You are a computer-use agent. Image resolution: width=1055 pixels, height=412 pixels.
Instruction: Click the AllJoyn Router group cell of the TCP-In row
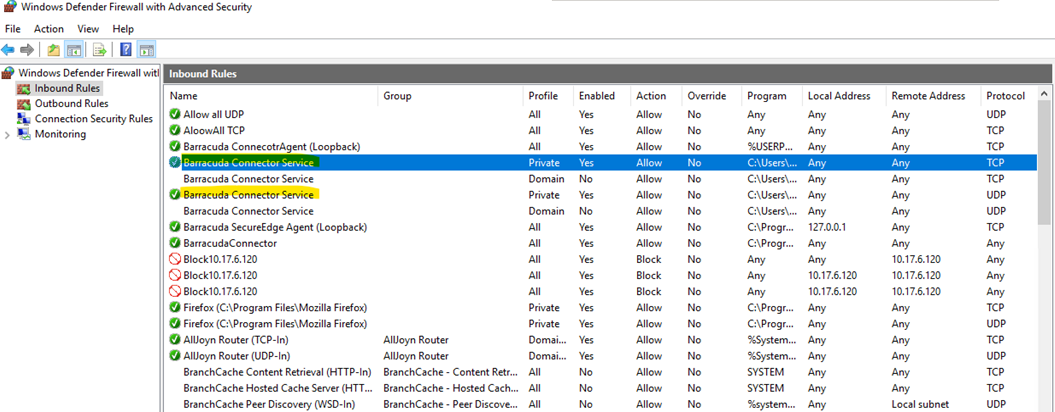[416, 339]
